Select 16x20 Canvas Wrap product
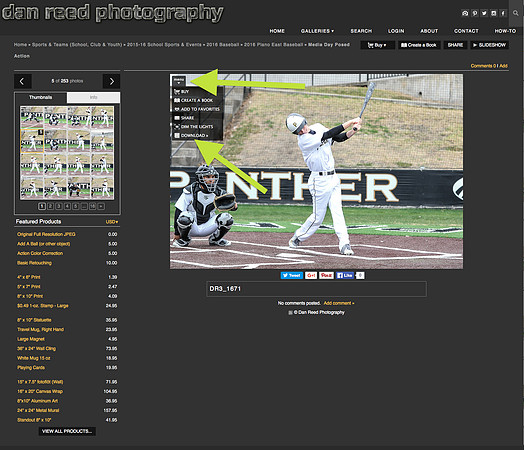The image size is (524, 450). click(40, 391)
